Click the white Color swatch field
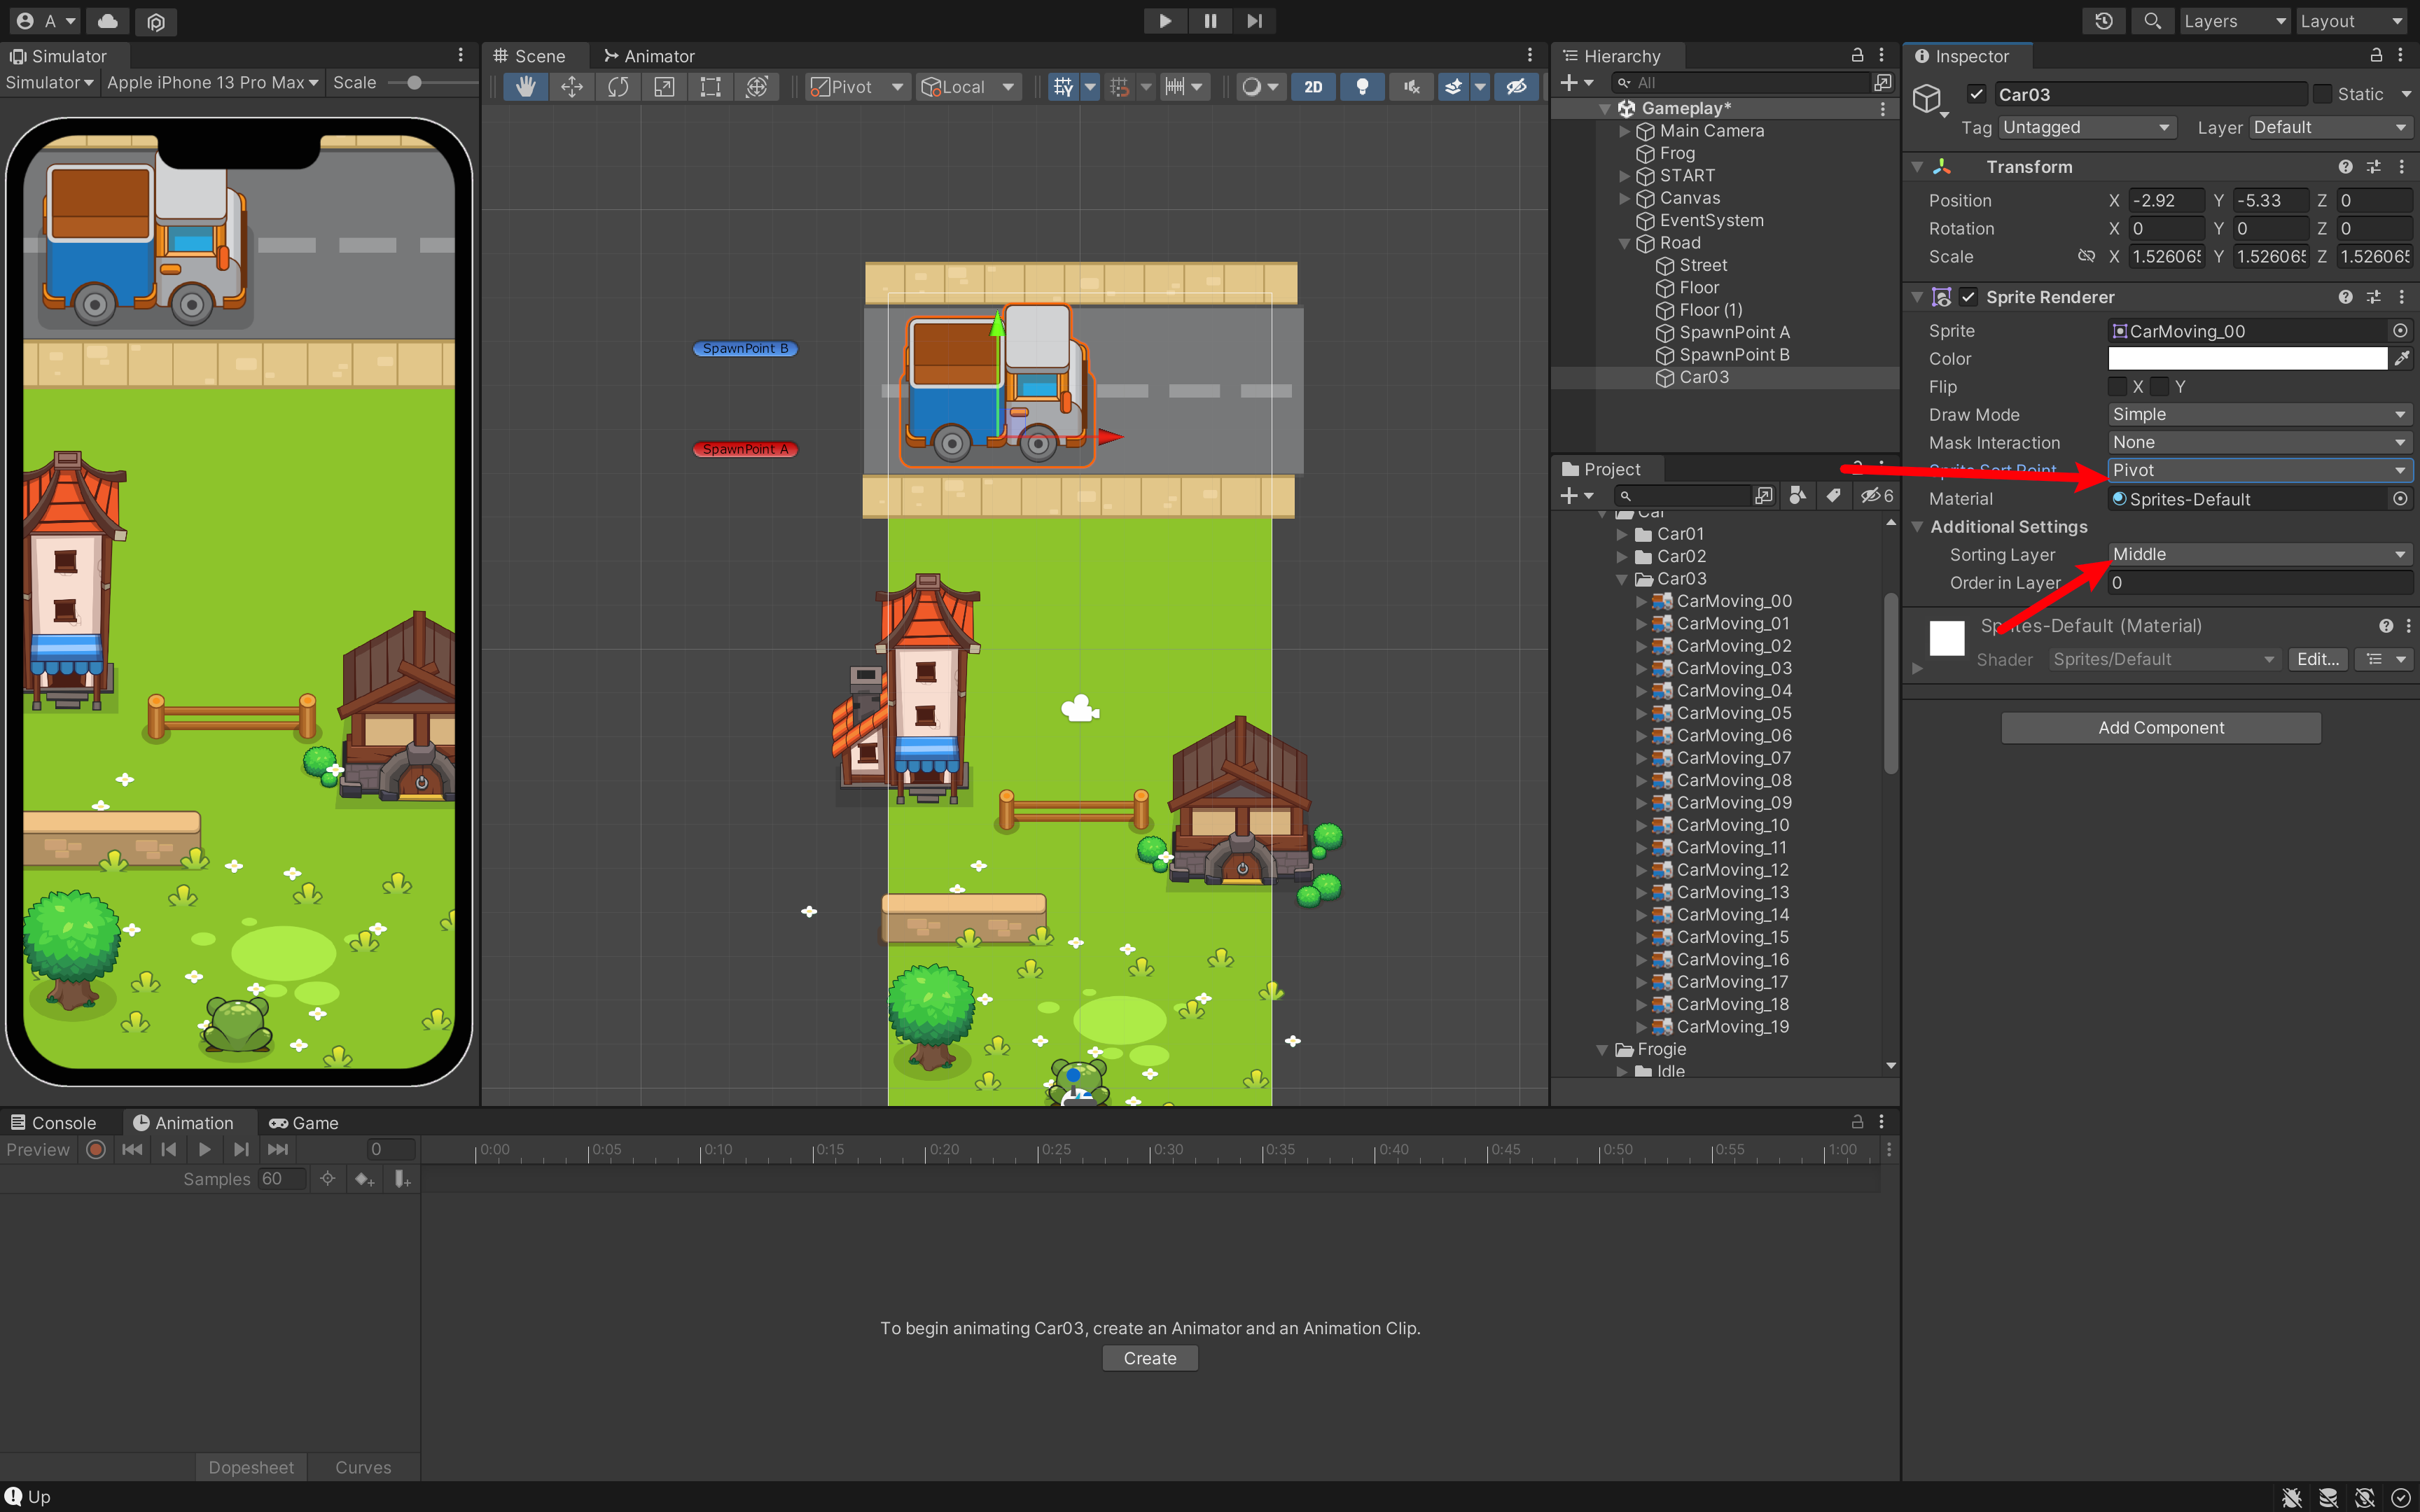Screen dimensions: 2420x1512 point(2247,359)
